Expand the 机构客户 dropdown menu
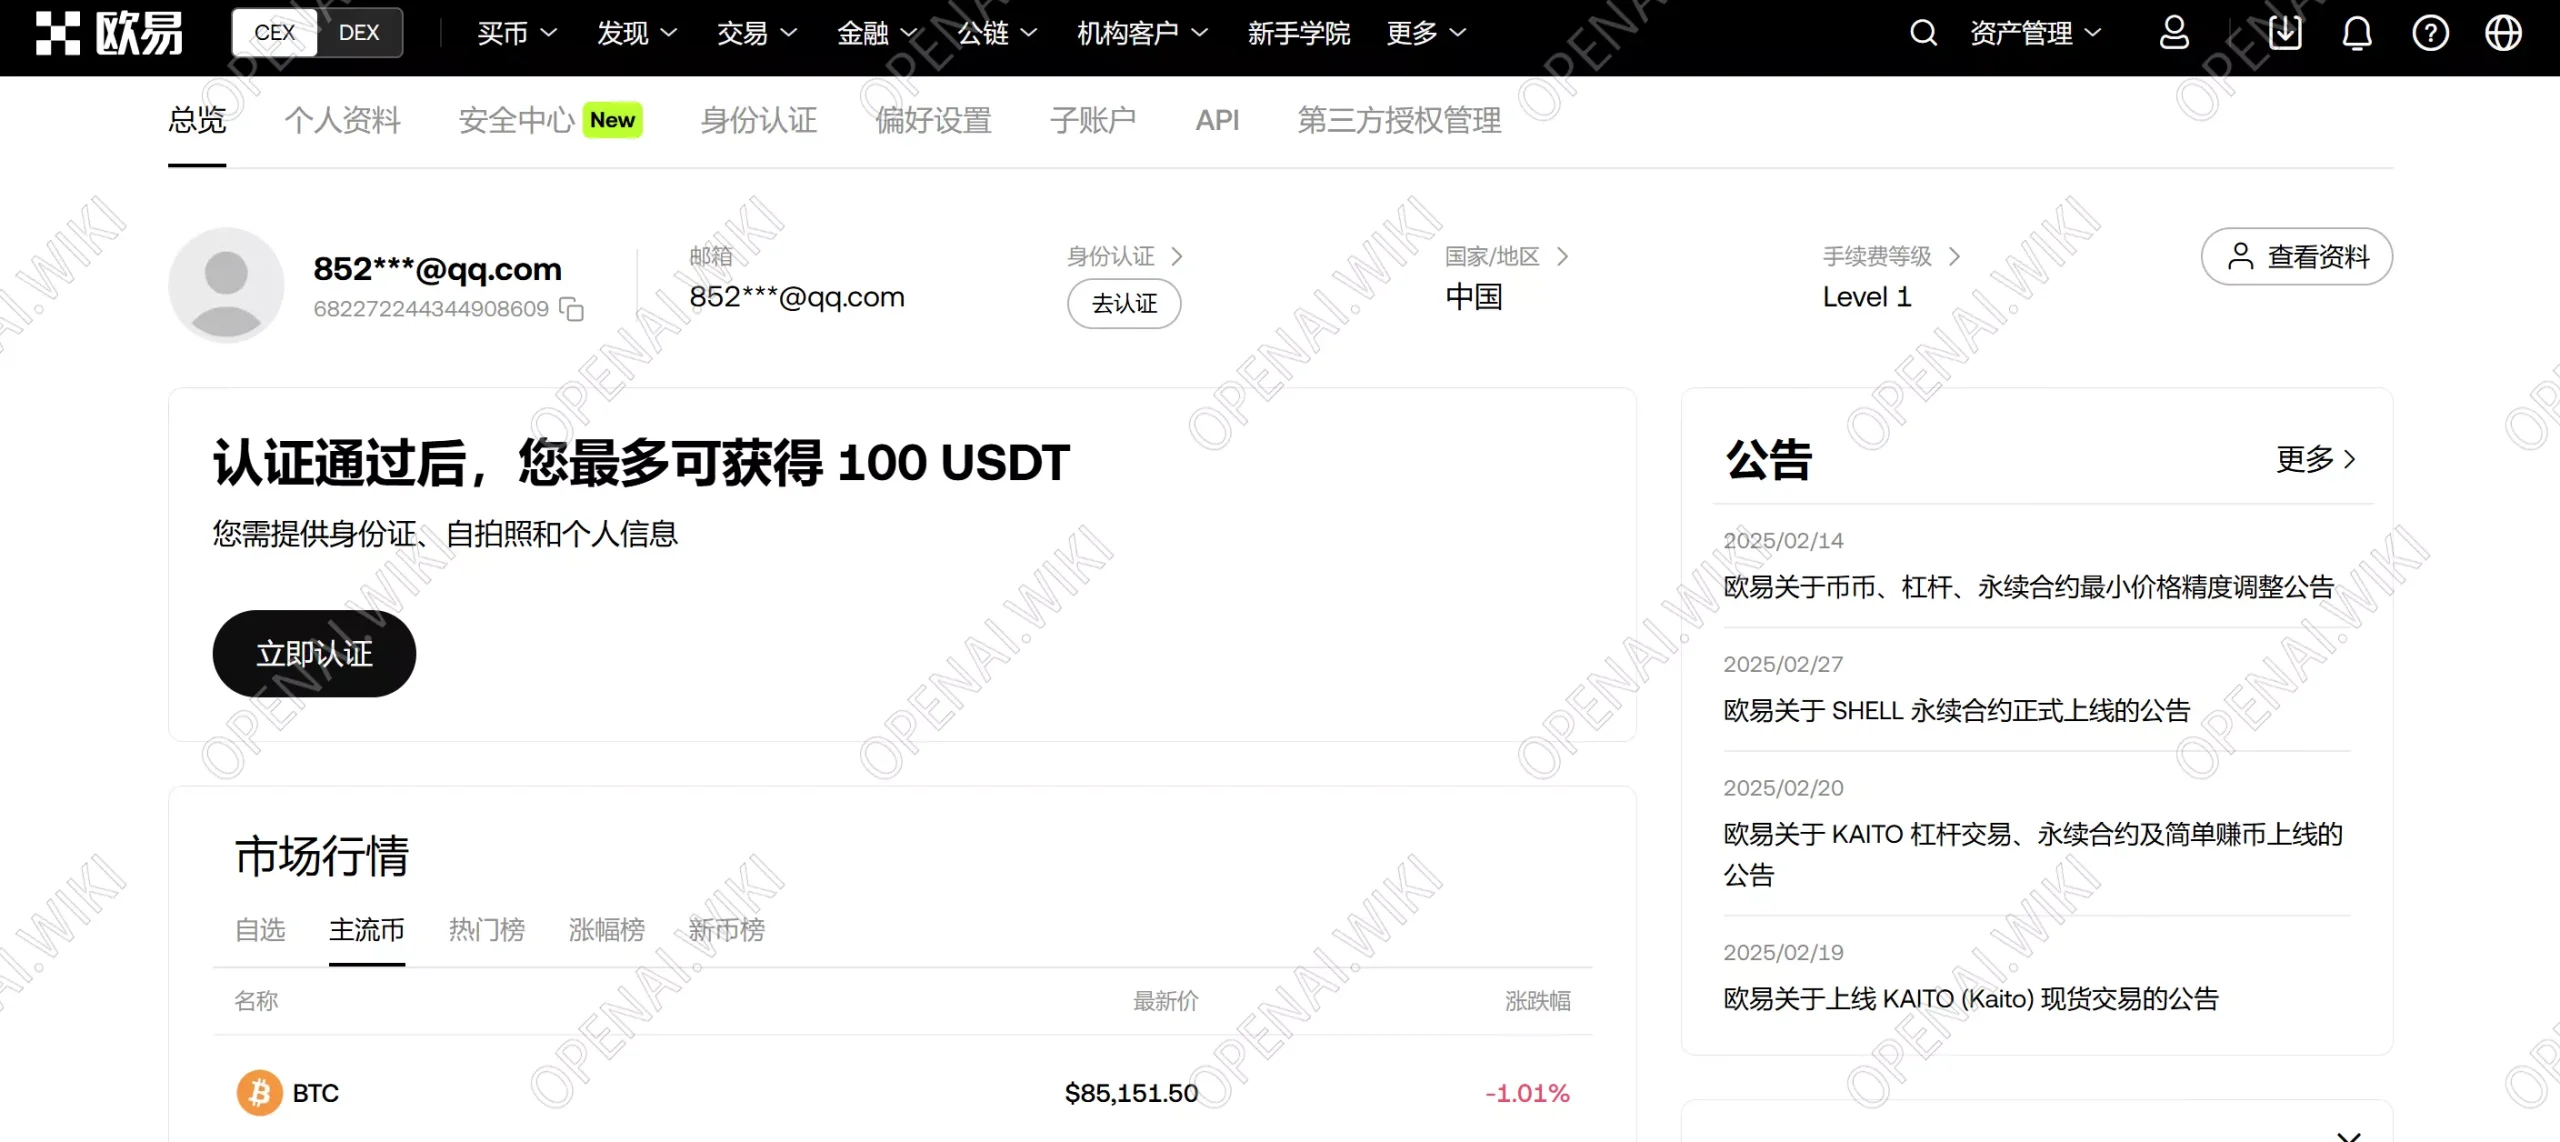This screenshot has width=2560, height=1142. [1142, 33]
